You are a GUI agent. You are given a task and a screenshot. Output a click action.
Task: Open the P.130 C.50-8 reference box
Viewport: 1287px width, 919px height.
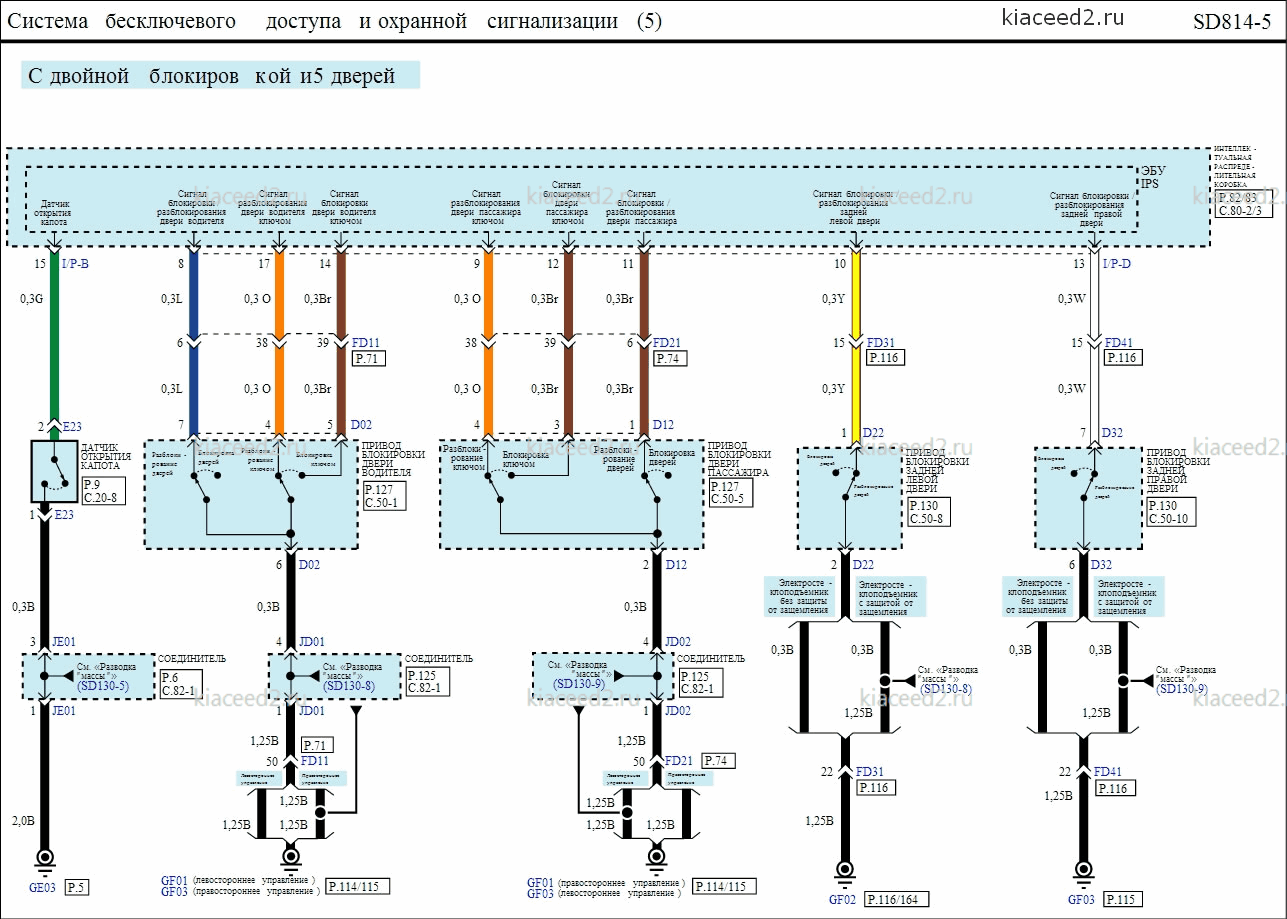(927, 513)
